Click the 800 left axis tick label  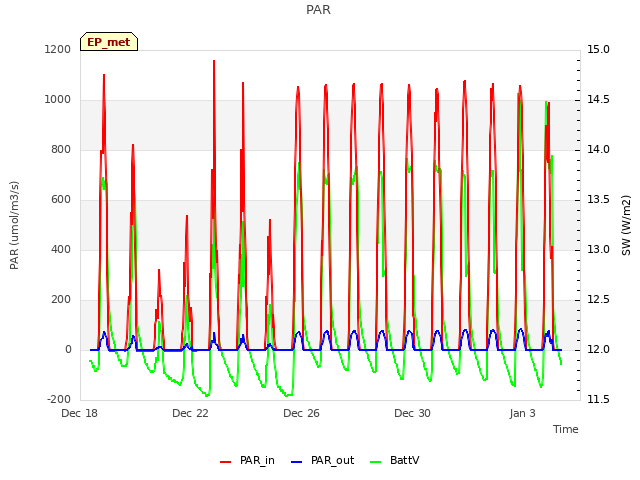[61, 149]
